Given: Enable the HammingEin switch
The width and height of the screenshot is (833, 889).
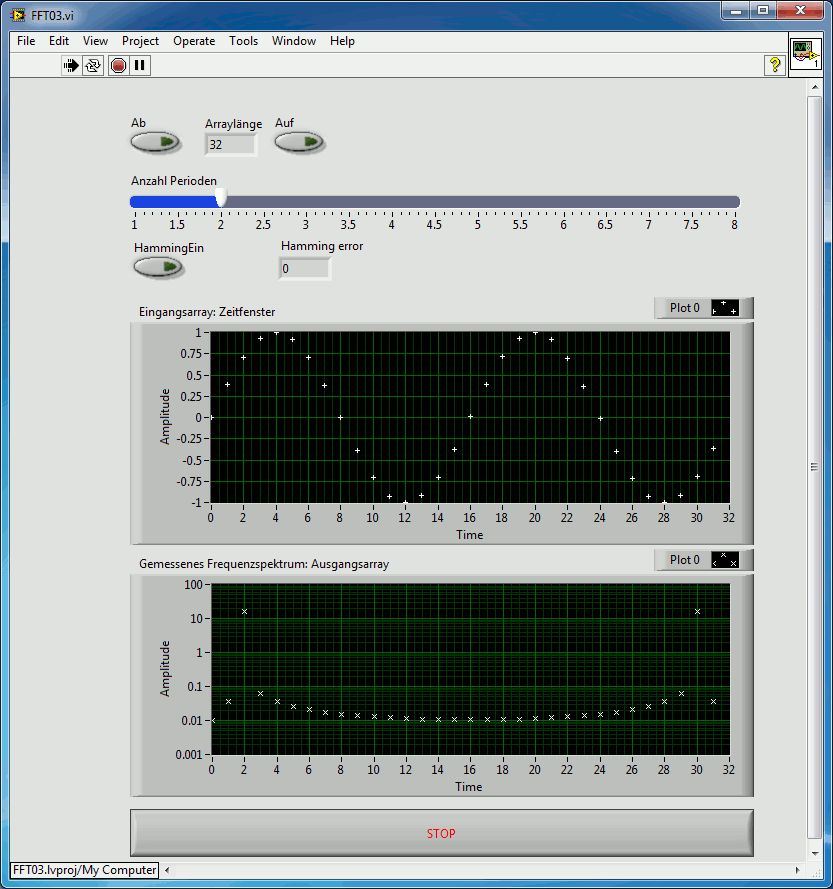Looking at the screenshot, I should click(x=157, y=267).
